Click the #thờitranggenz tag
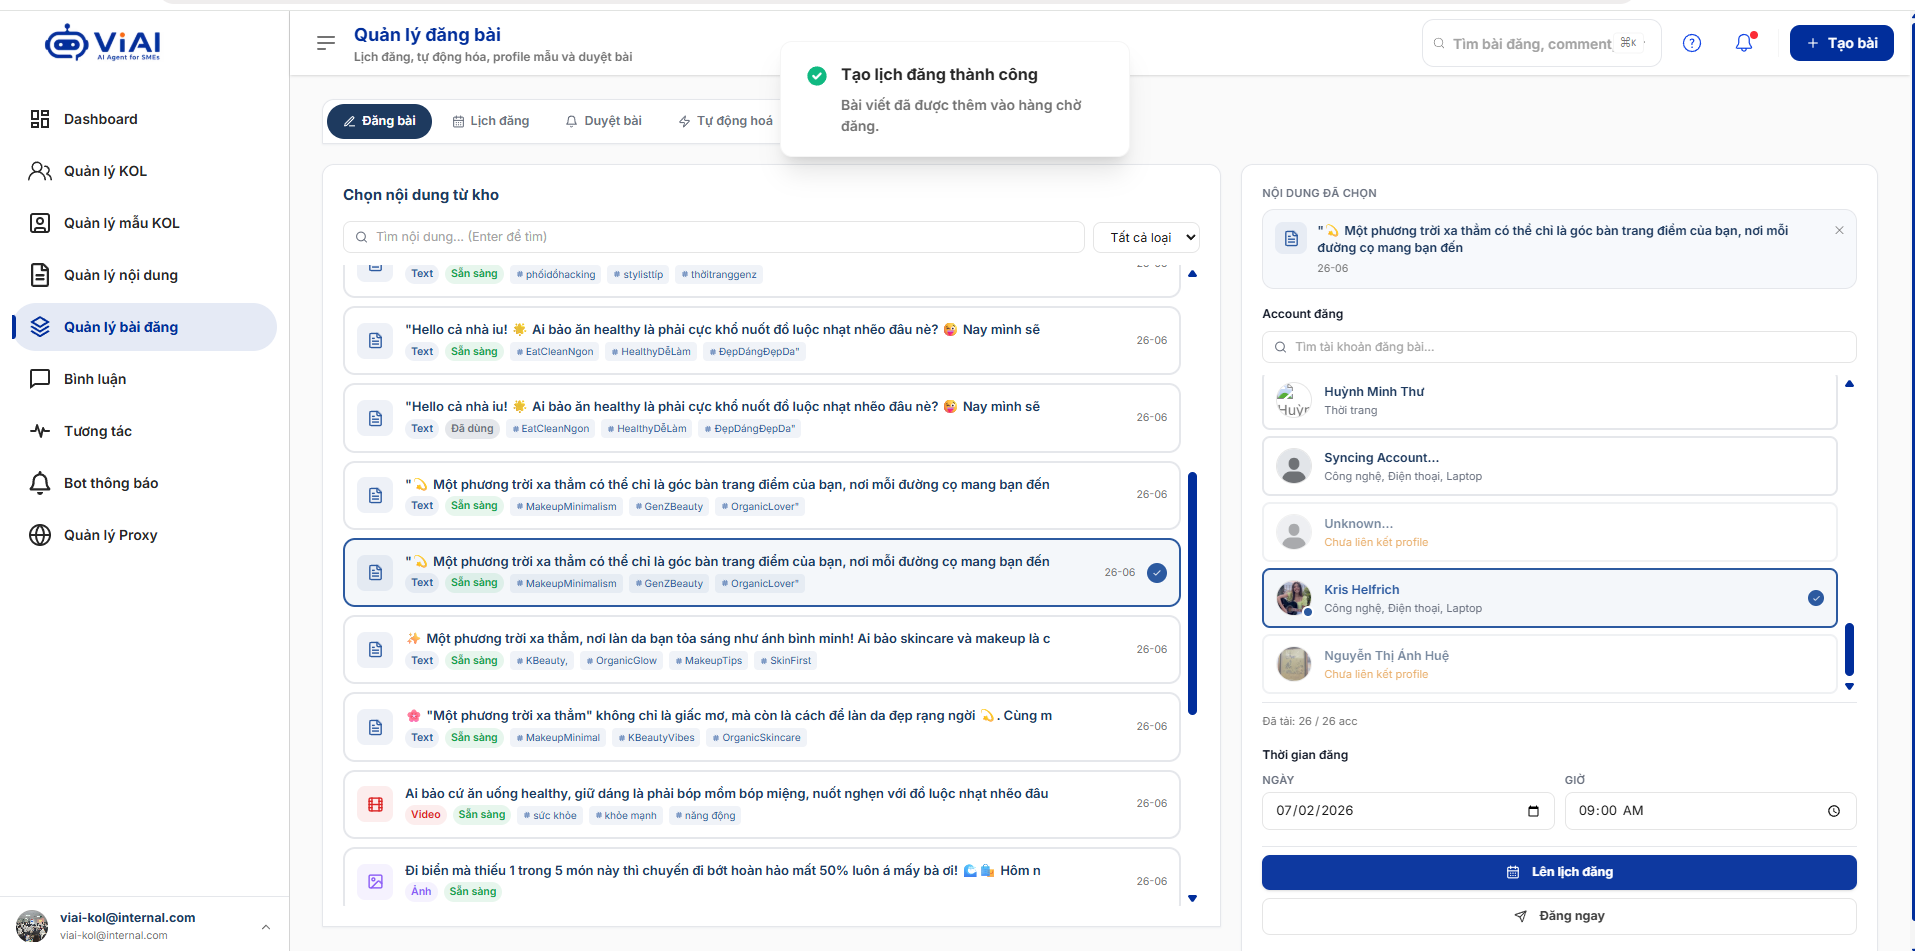 [719, 274]
